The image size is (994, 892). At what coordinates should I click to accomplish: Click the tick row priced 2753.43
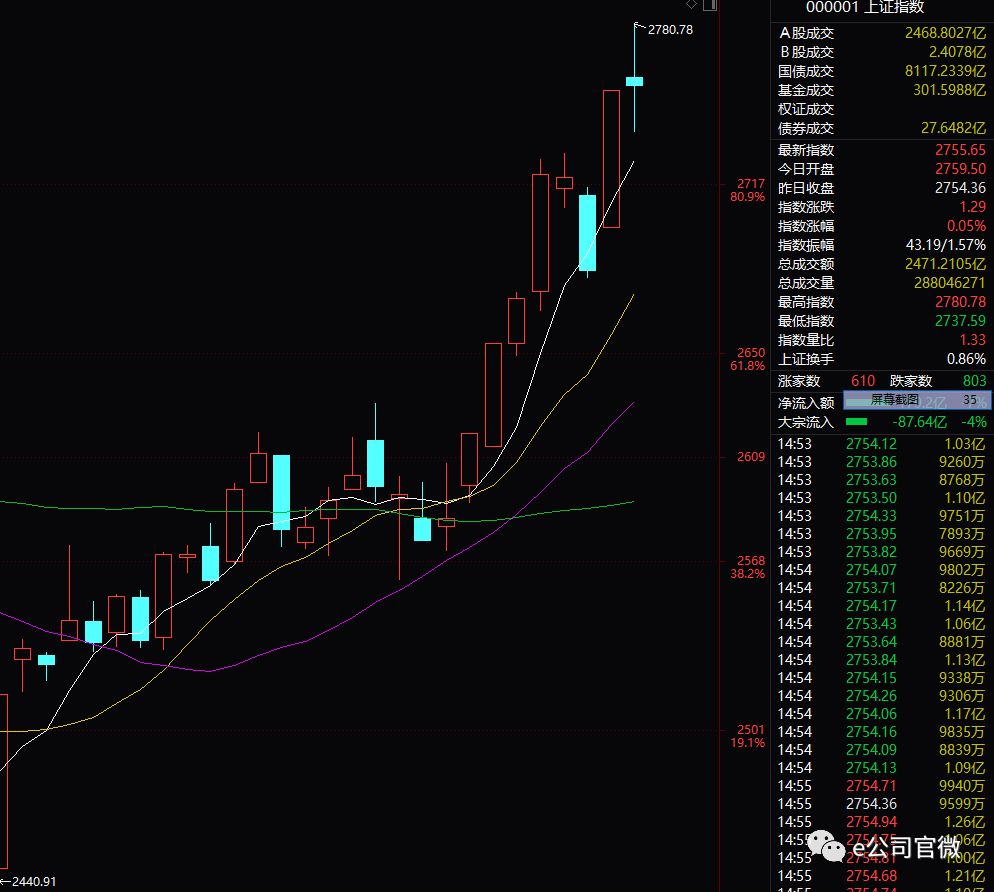point(881,624)
